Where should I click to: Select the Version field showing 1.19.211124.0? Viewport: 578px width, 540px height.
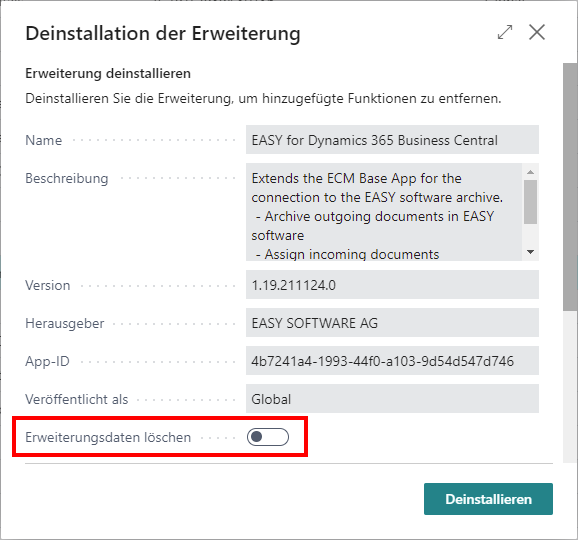pyautogui.click(x=392, y=285)
